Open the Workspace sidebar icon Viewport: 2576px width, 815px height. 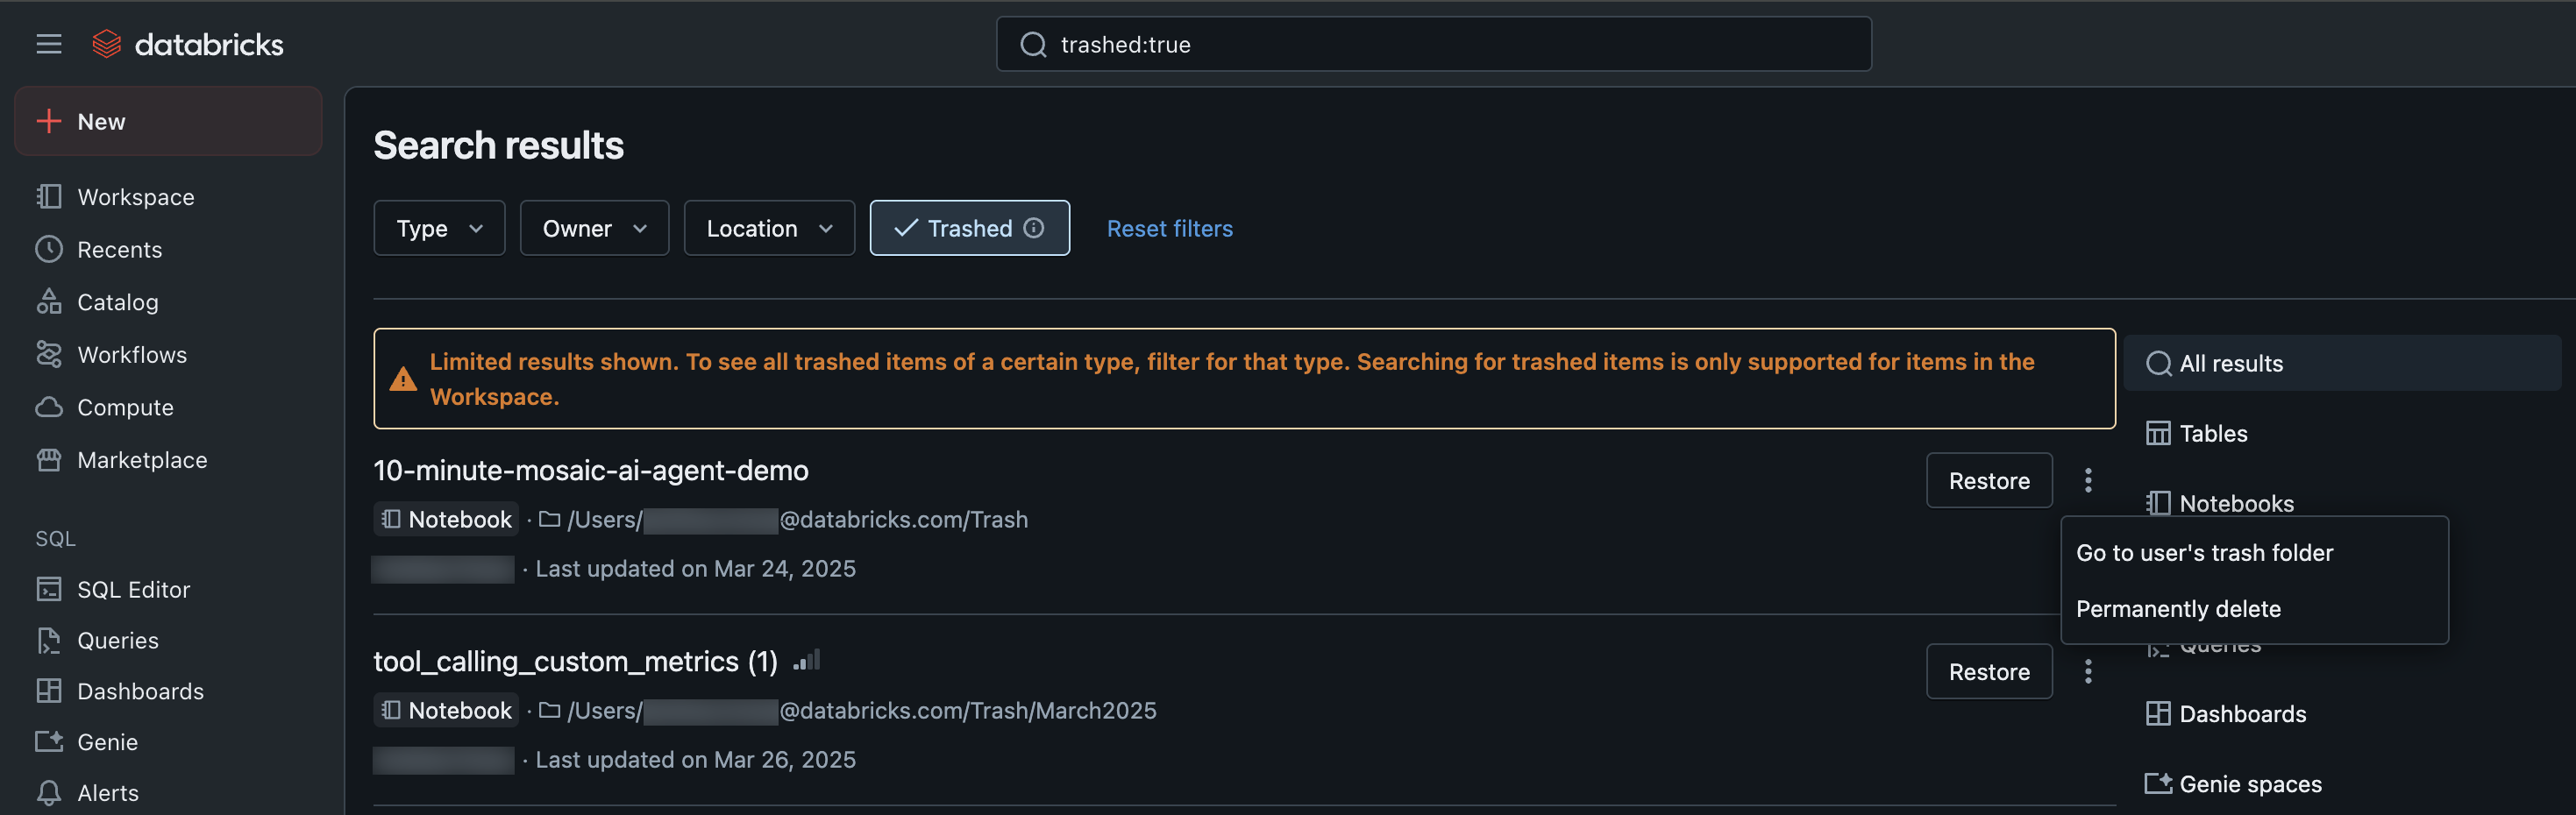click(x=134, y=196)
